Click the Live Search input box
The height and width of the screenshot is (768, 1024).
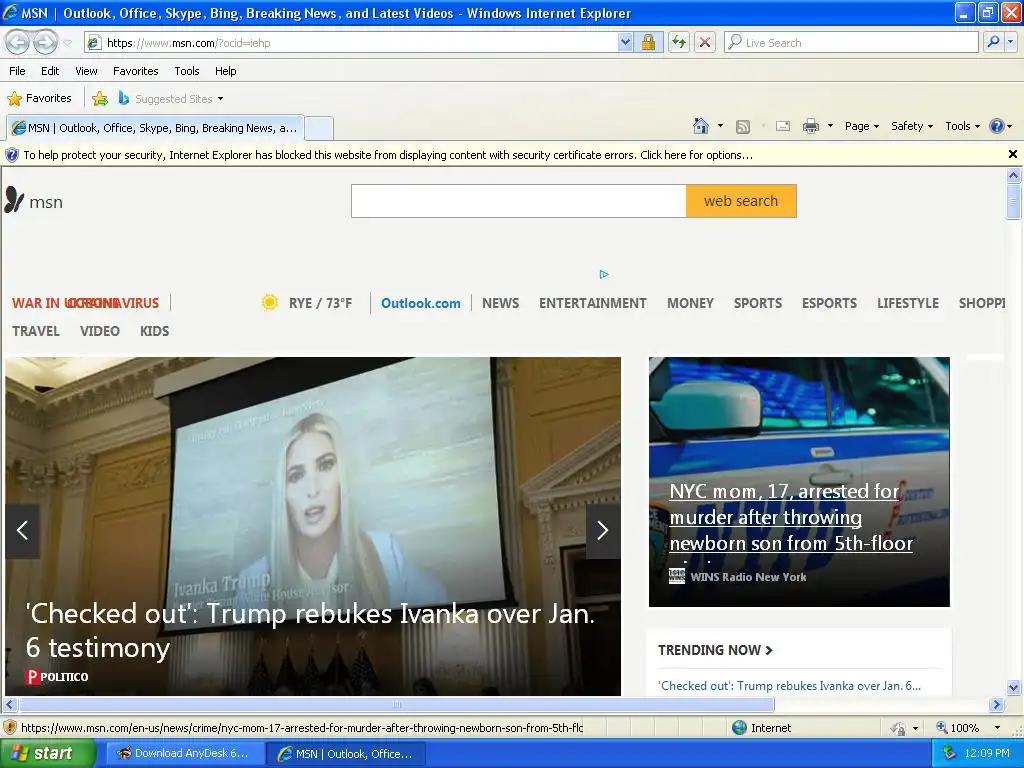coord(852,43)
